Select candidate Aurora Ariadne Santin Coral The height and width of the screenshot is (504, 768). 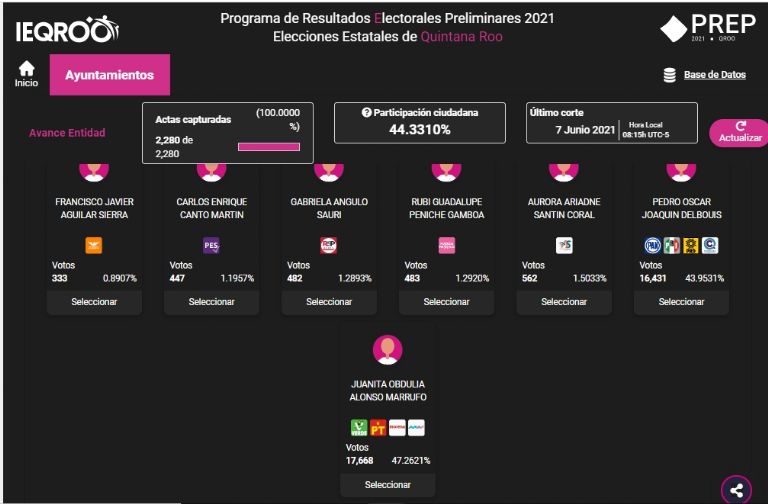coord(564,302)
